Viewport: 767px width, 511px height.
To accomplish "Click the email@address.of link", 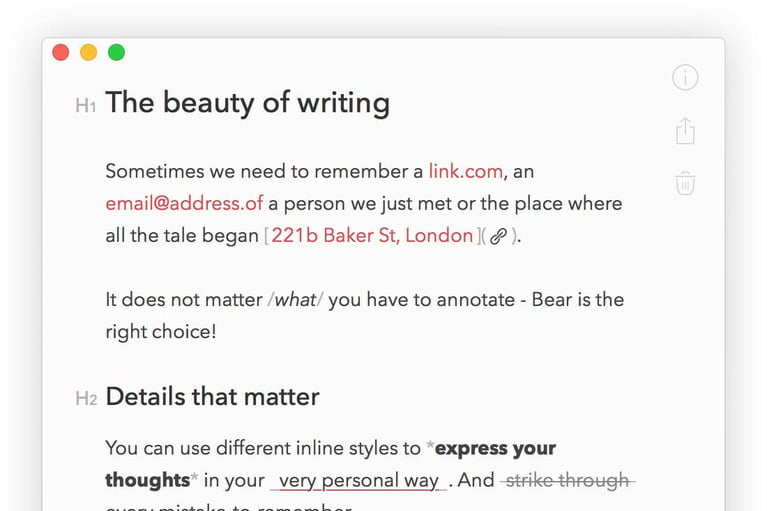I will tap(184, 203).
